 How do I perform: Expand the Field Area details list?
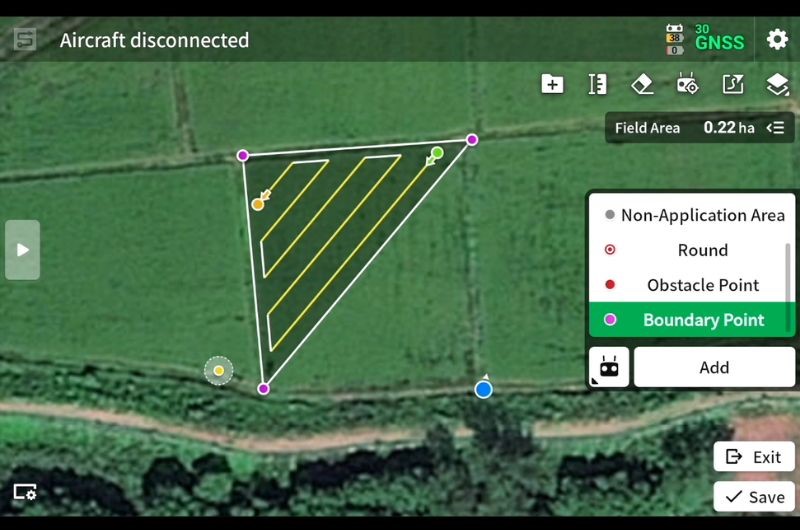pyautogui.click(x=776, y=128)
